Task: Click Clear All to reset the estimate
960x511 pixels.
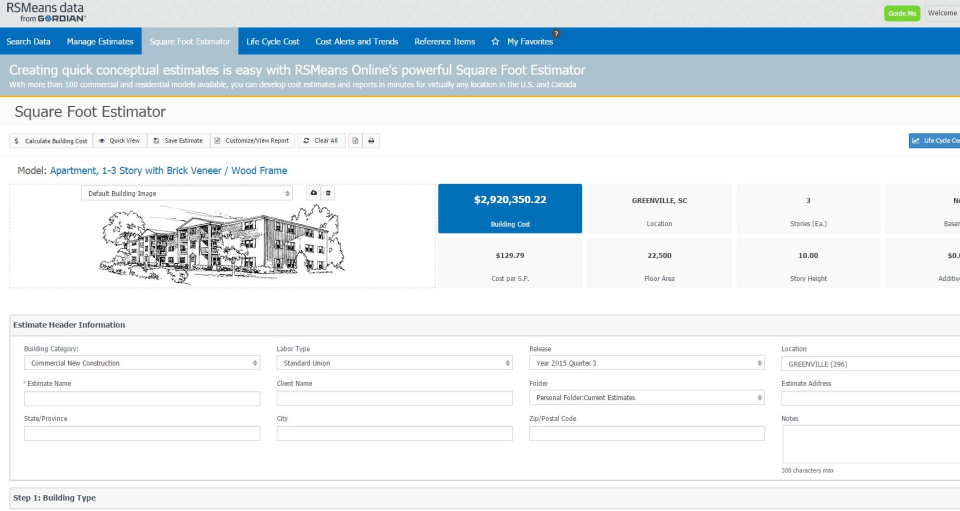Action: click(x=321, y=141)
